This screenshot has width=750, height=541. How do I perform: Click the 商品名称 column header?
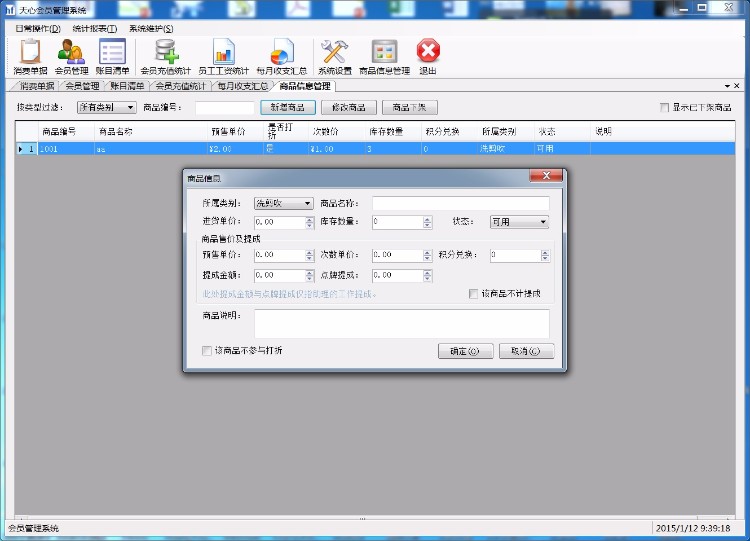[151, 132]
